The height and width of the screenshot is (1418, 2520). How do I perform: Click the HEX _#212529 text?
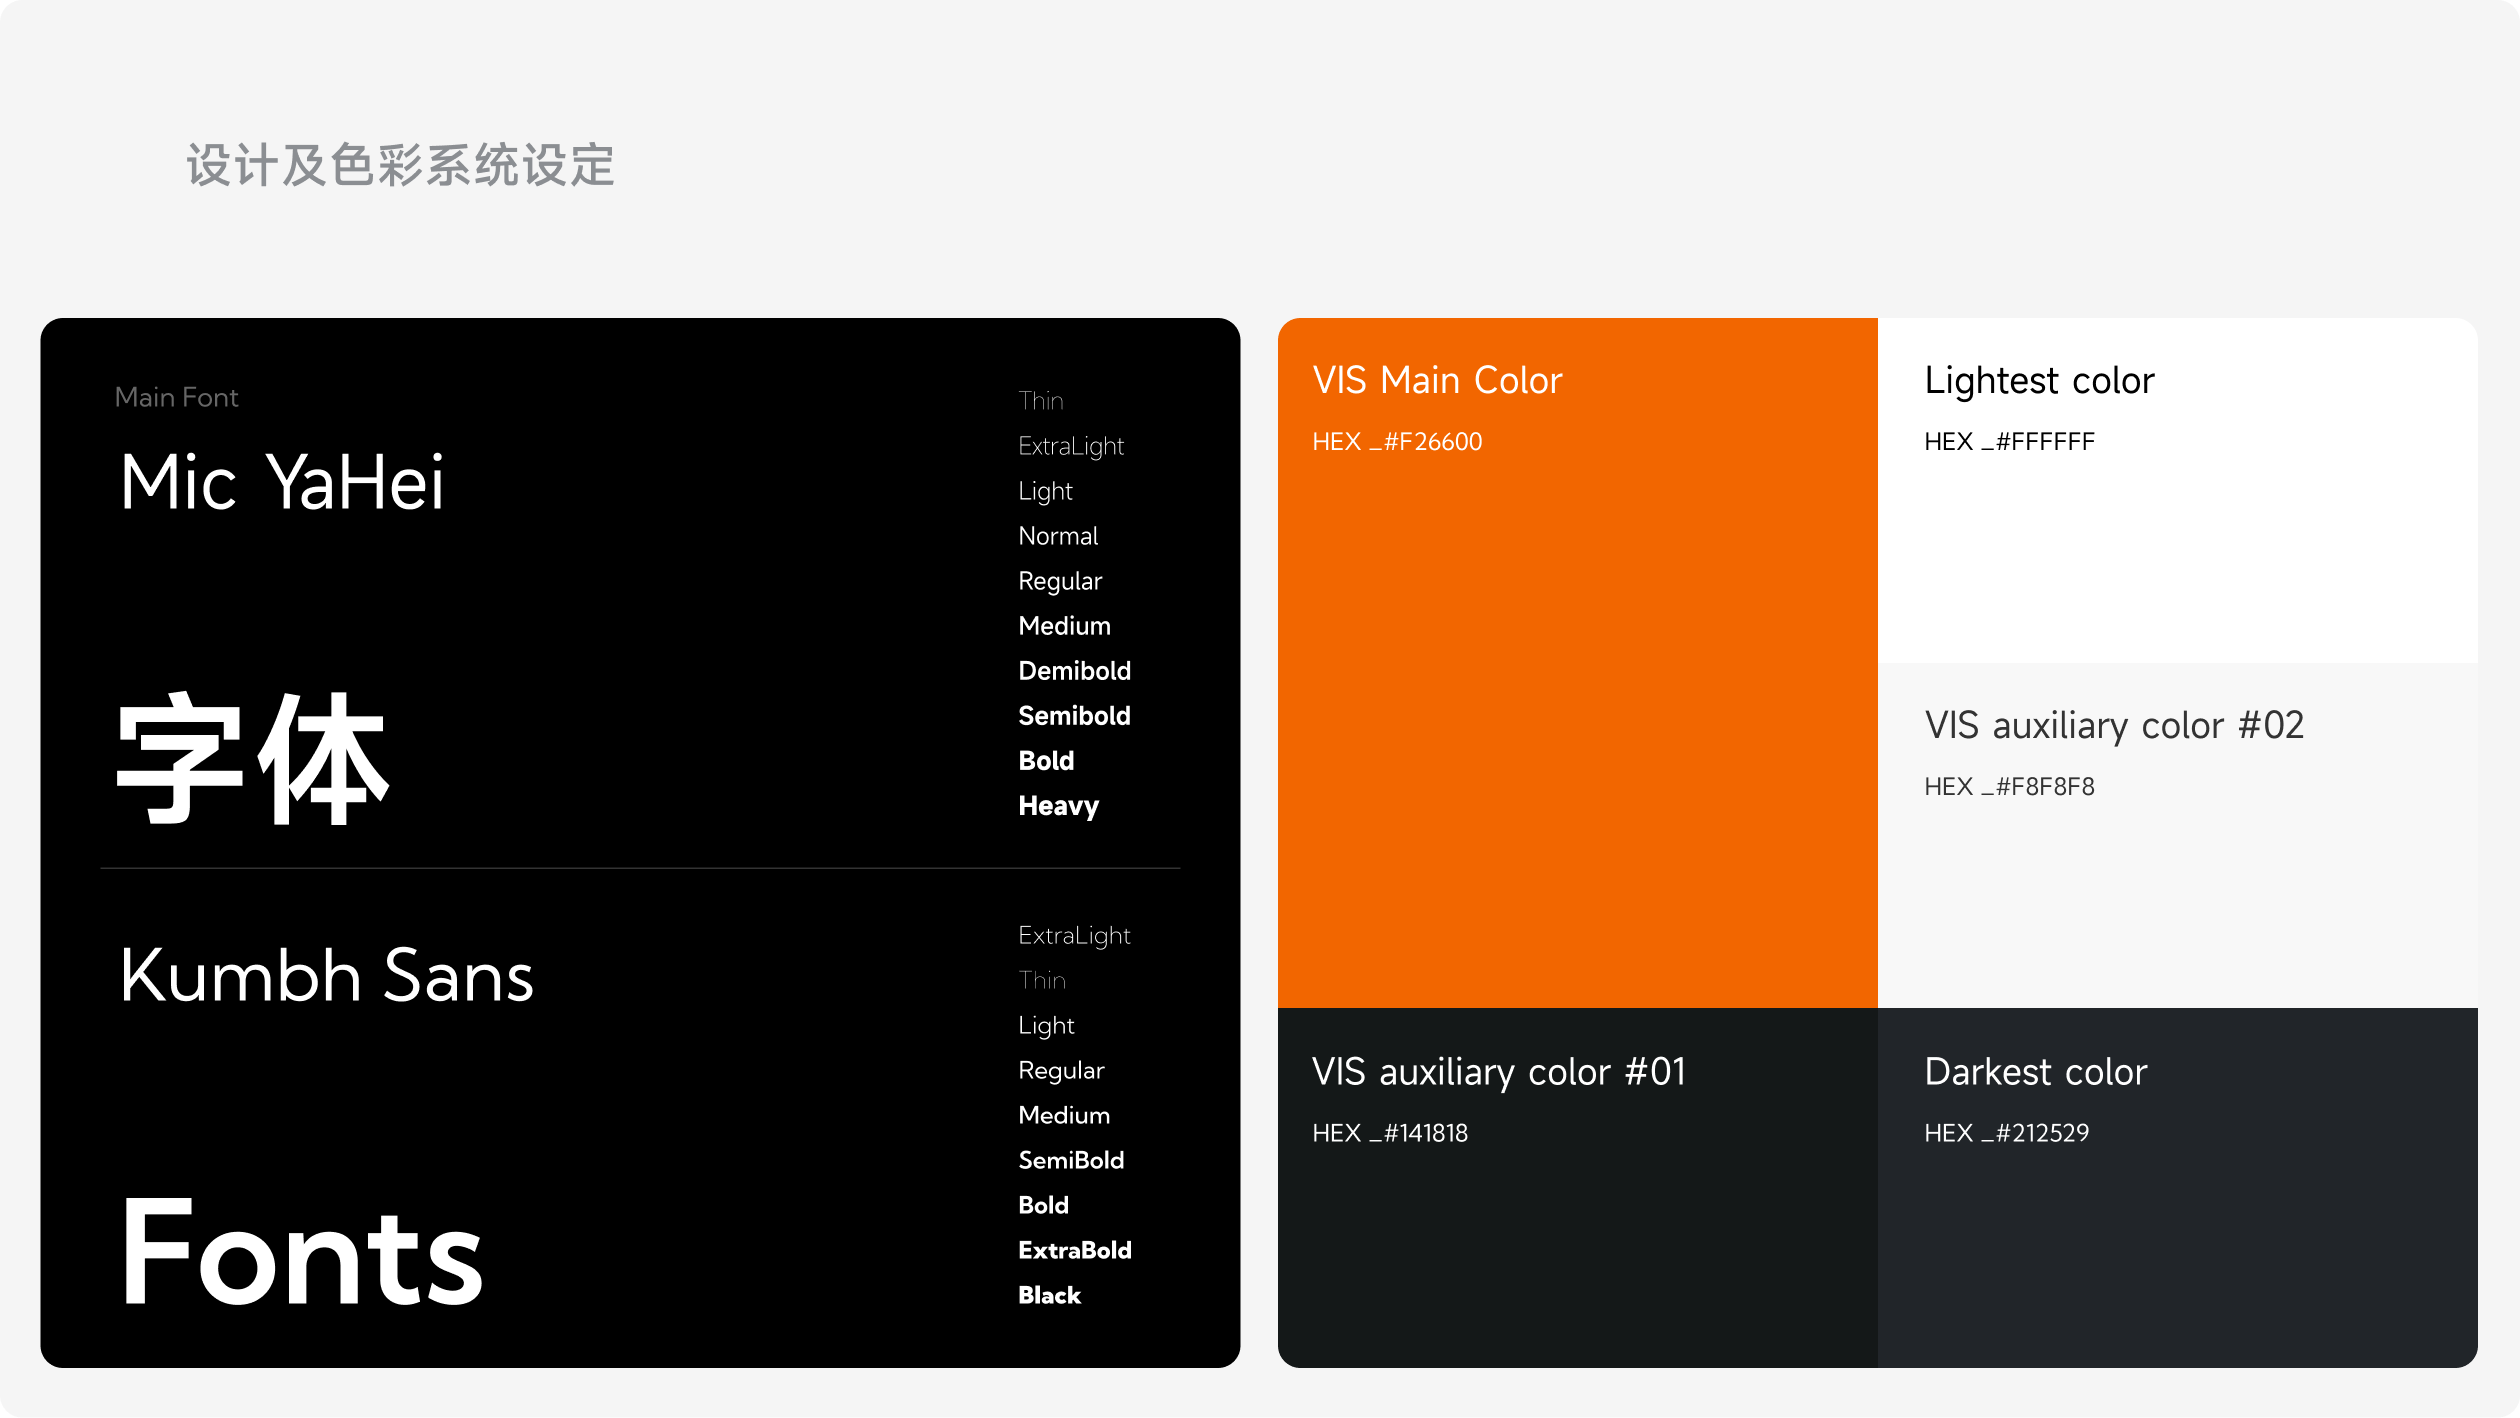point(2006,1133)
